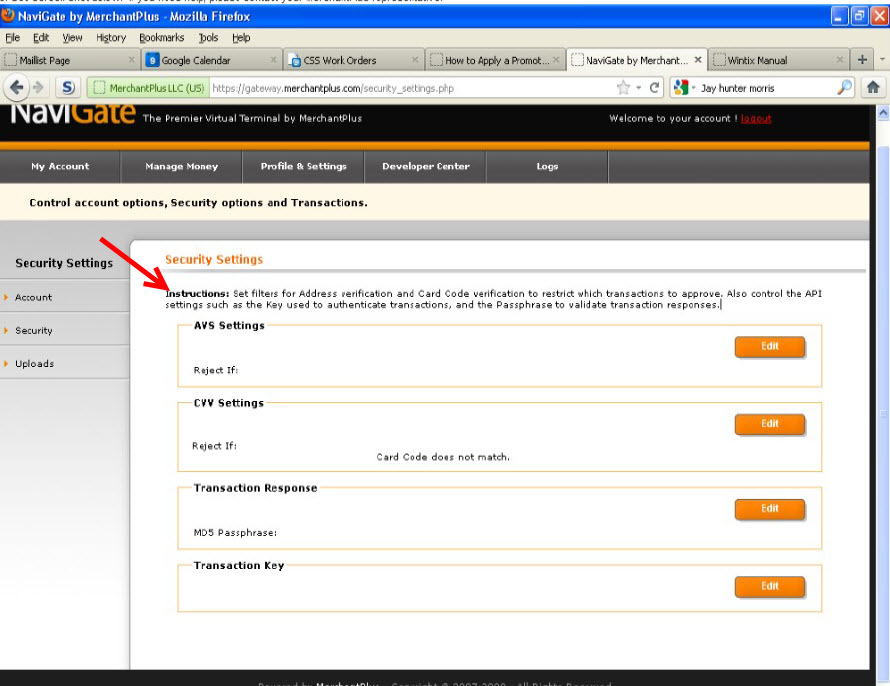
Task: Click the URL address field
Action: pyautogui.click(x=413, y=88)
